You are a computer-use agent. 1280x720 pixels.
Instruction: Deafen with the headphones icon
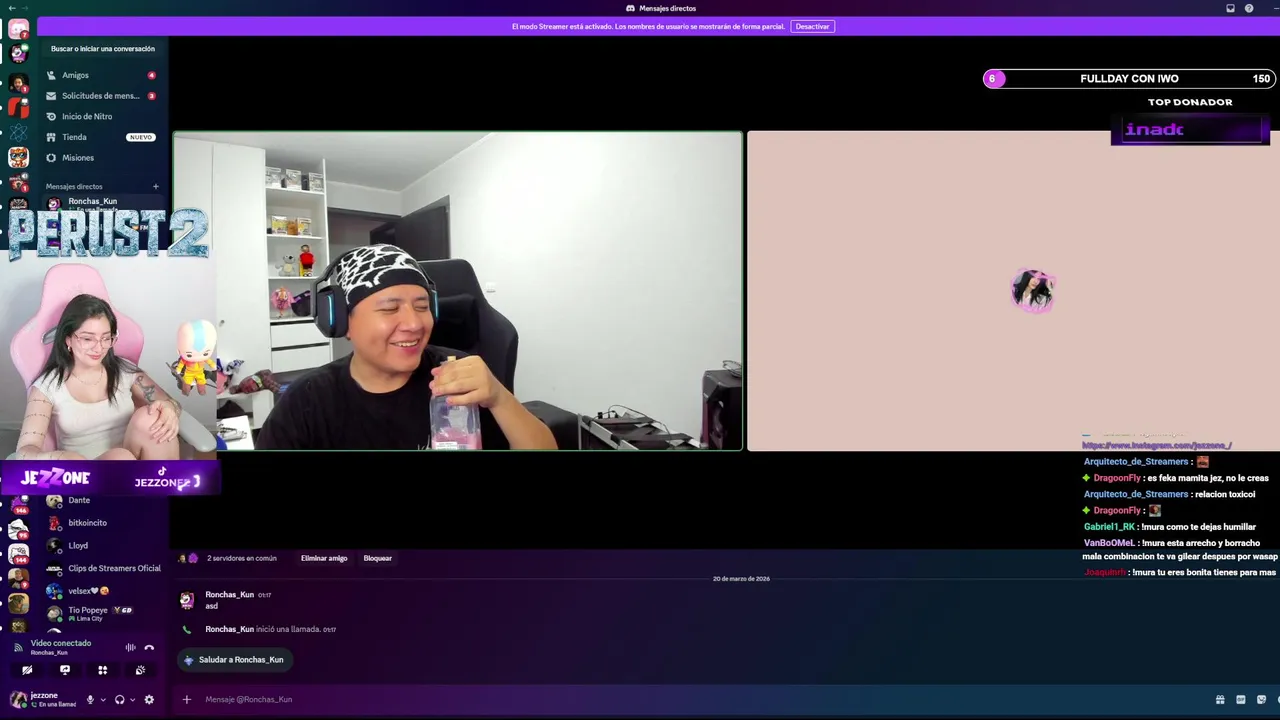point(120,700)
